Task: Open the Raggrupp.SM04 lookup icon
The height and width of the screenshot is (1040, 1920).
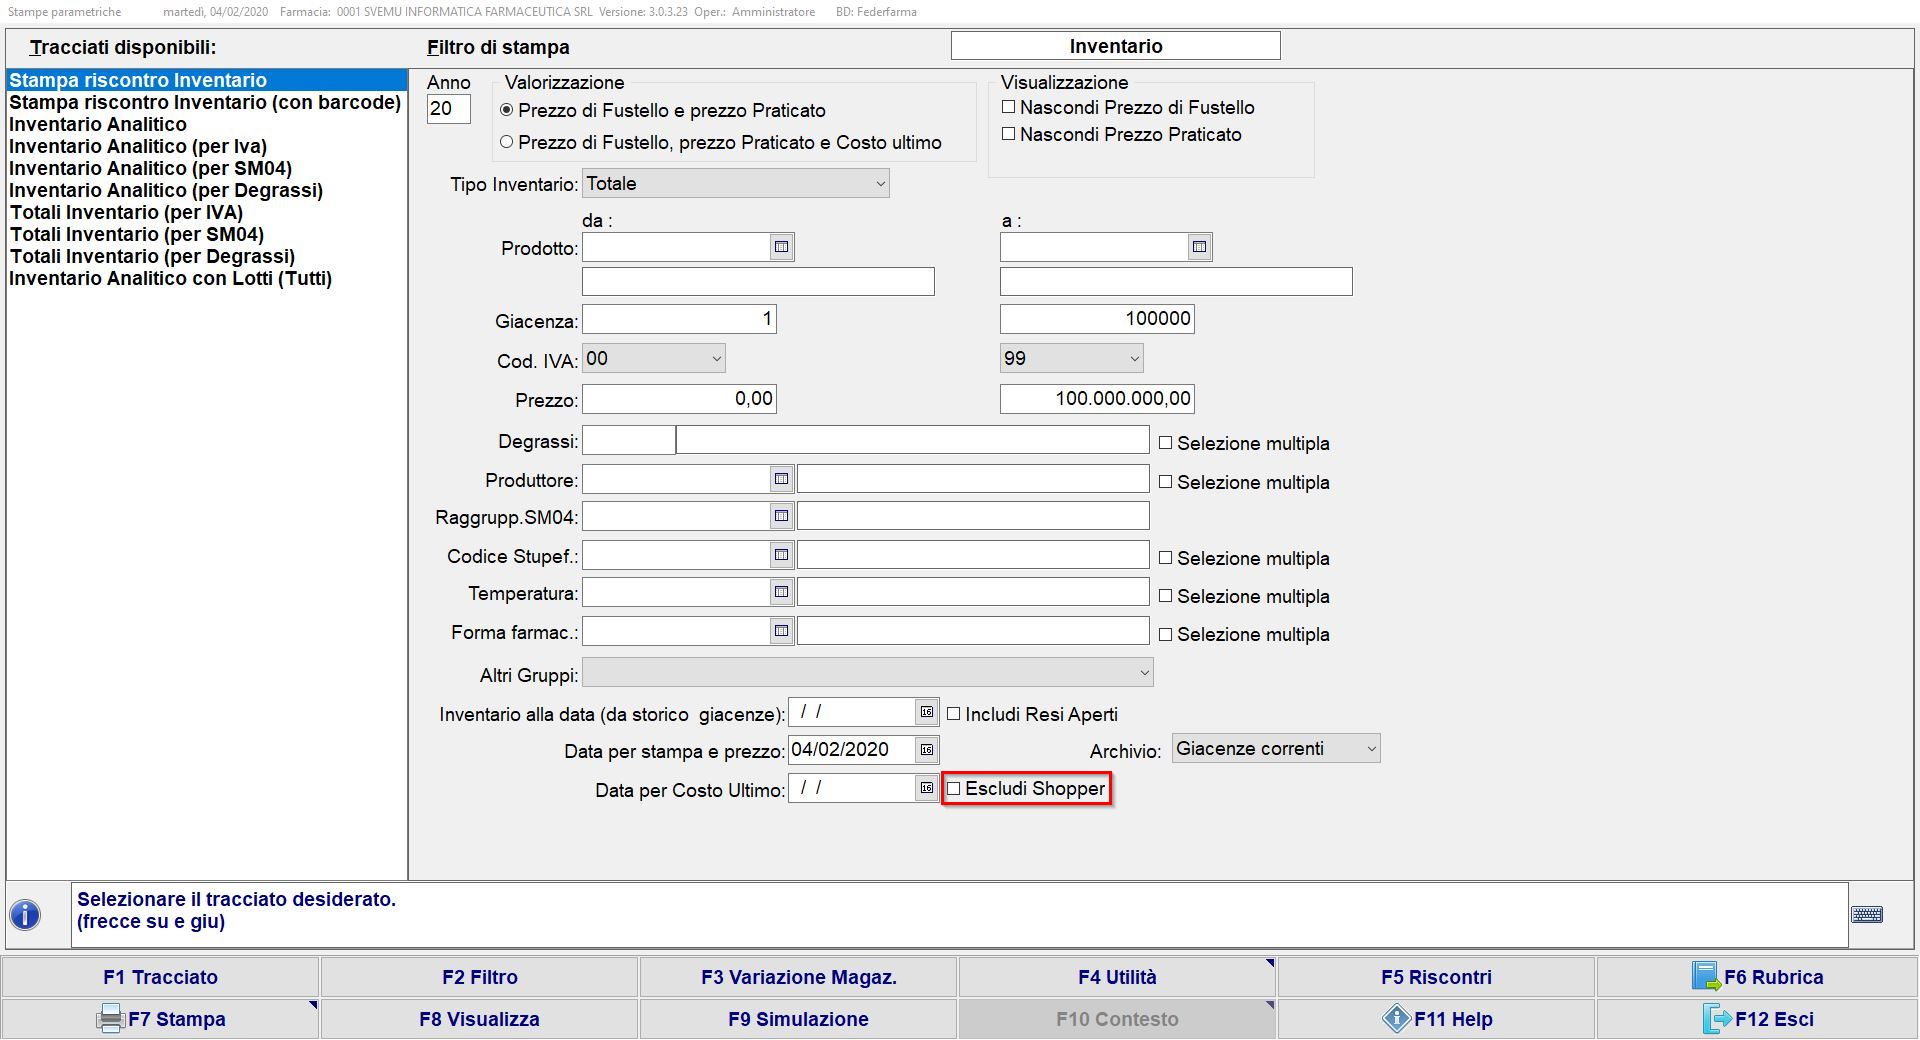Action: pos(782,517)
